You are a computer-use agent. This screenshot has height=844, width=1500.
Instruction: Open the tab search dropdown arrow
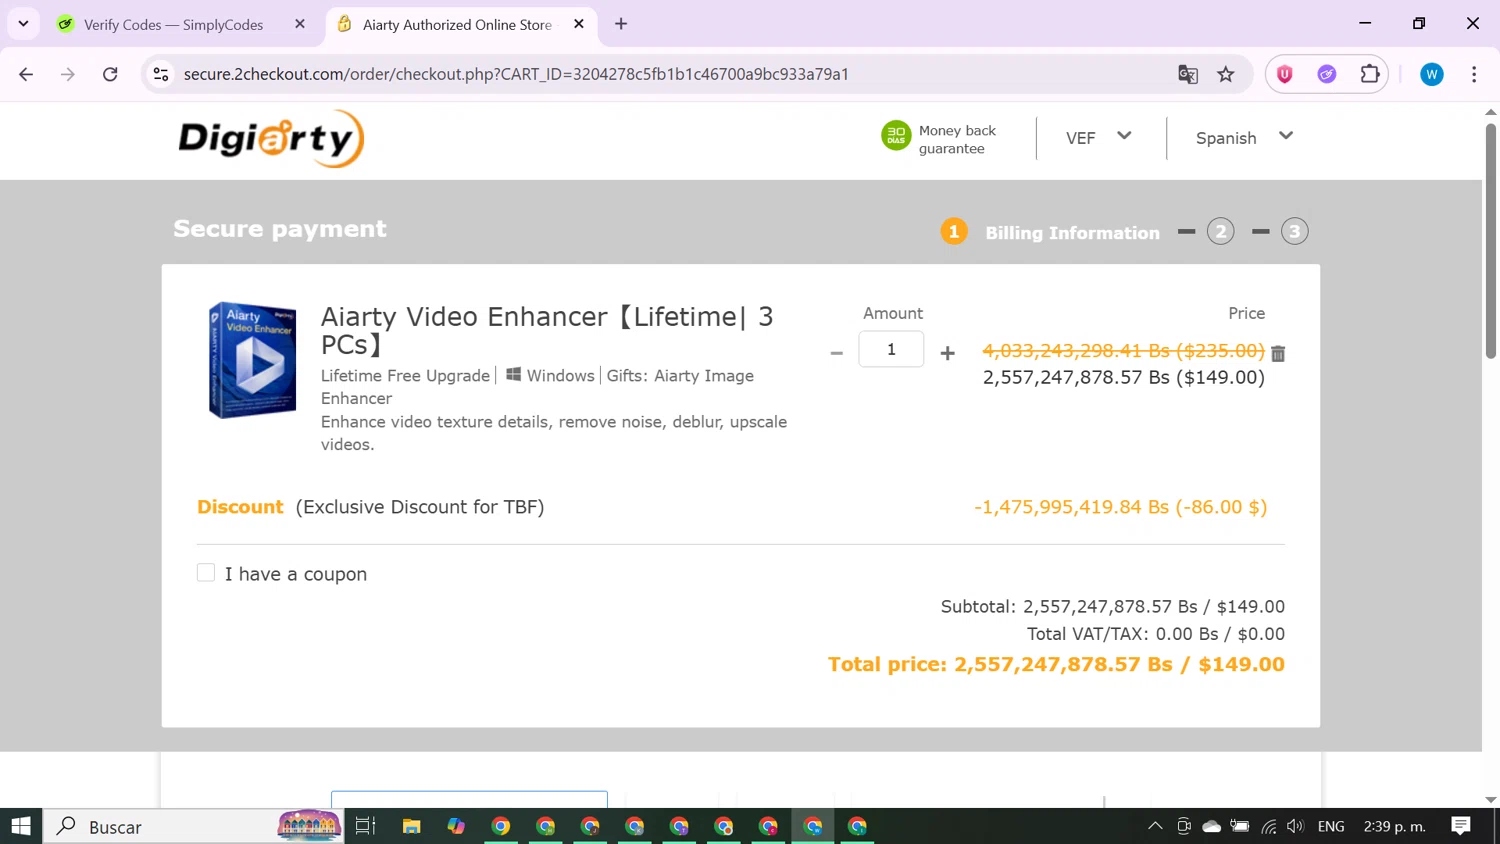click(x=23, y=24)
